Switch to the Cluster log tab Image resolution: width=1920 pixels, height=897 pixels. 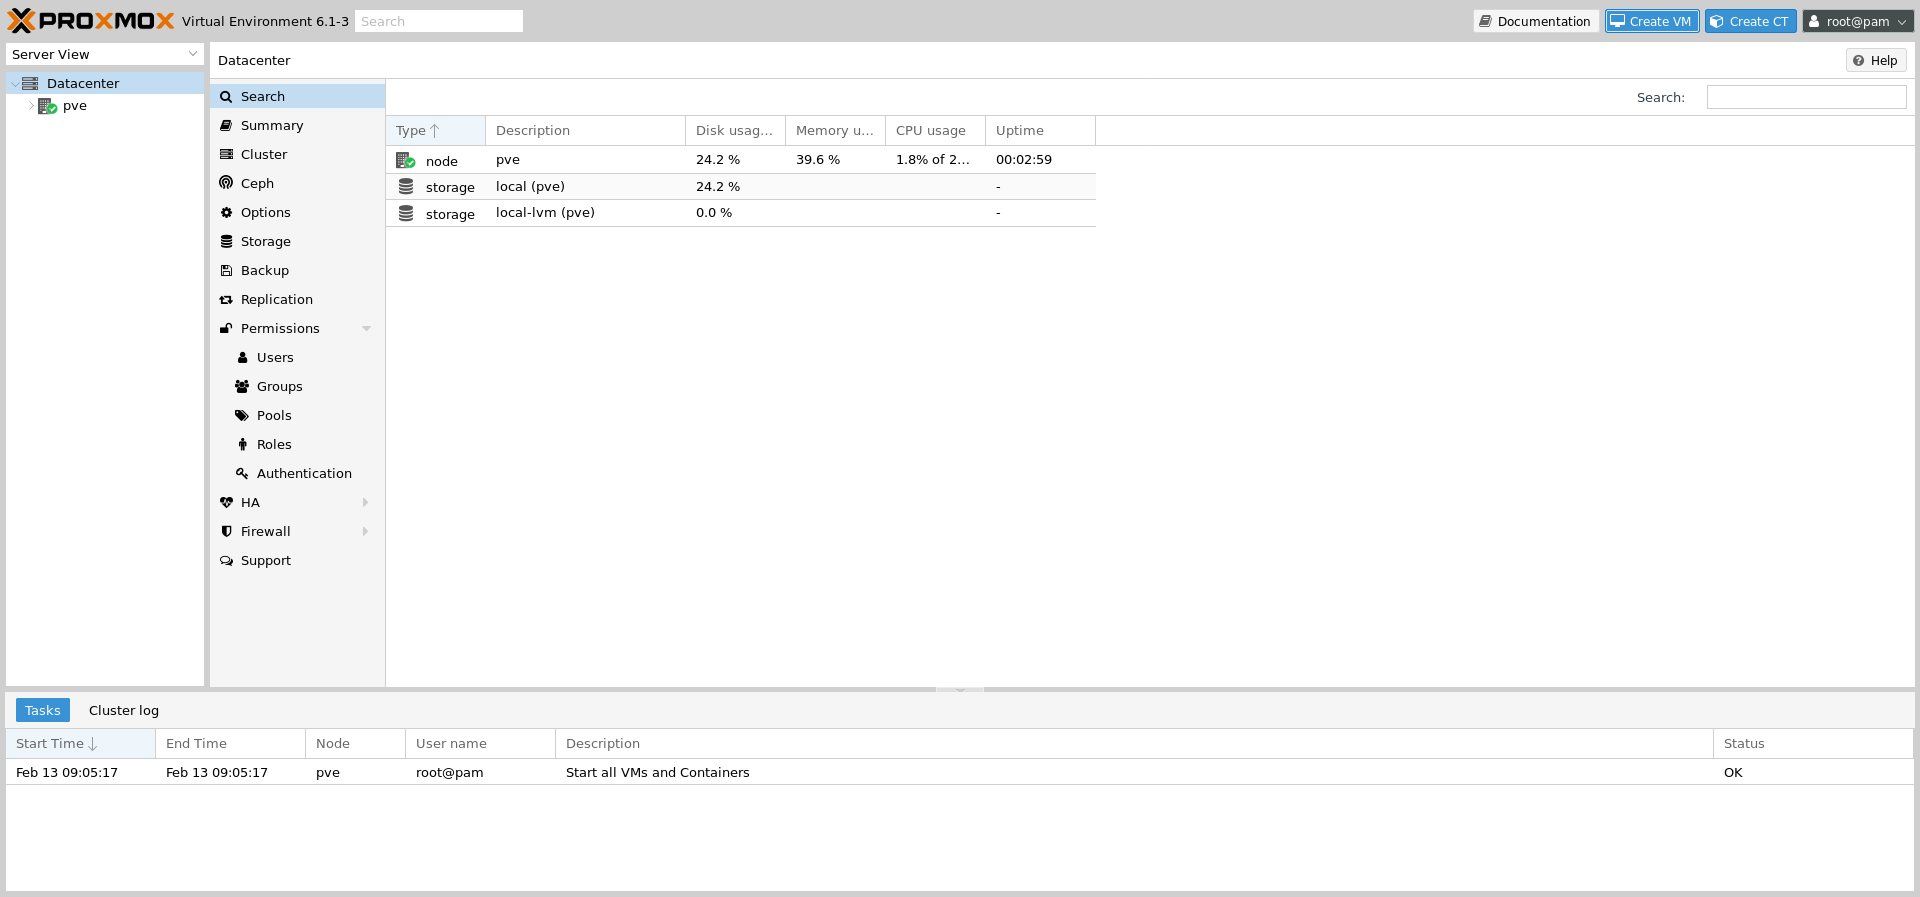pyautogui.click(x=124, y=711)
